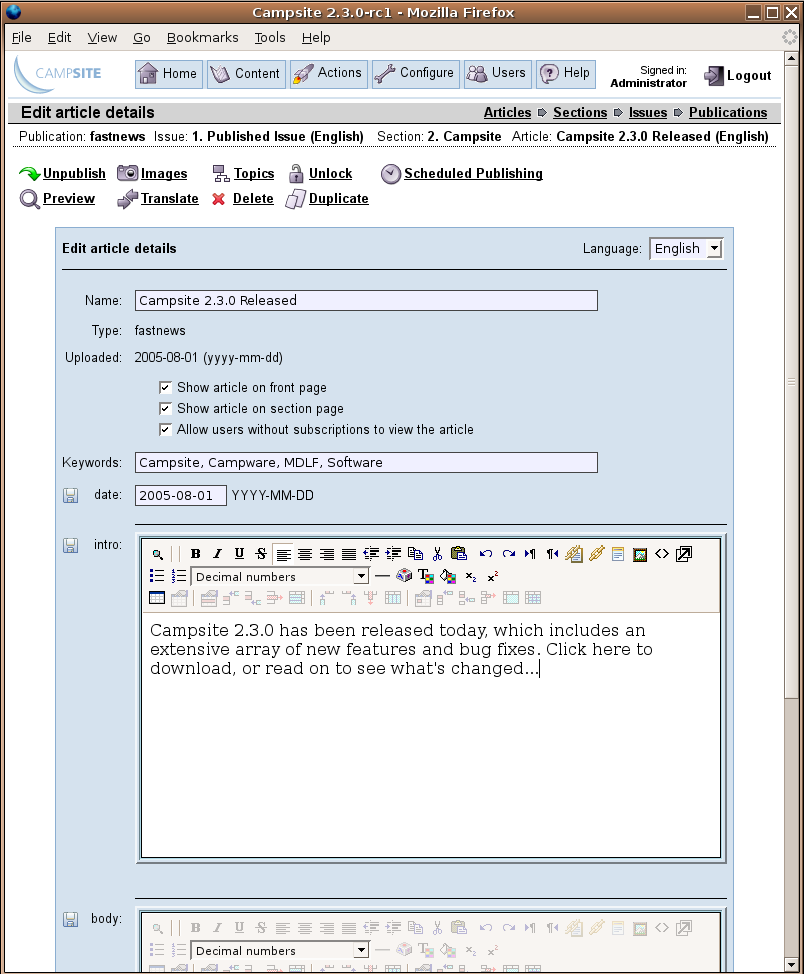
Task: Undo last change in intro editor
Action: 486,553
